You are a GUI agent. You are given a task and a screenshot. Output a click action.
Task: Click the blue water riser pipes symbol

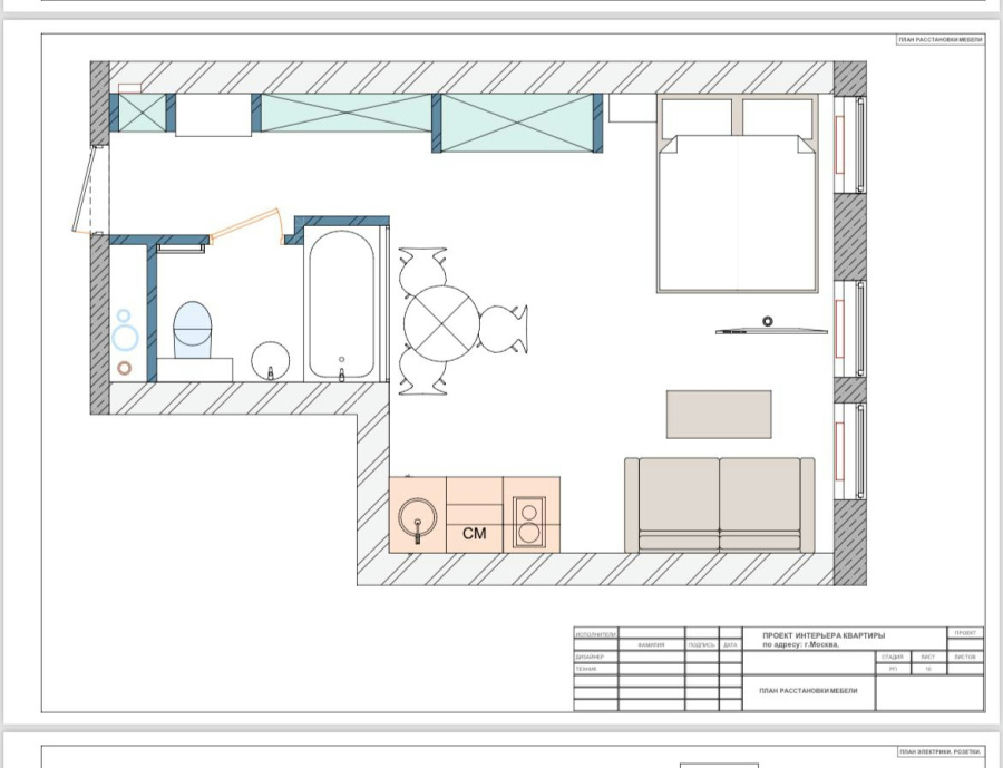pos(125,330)
